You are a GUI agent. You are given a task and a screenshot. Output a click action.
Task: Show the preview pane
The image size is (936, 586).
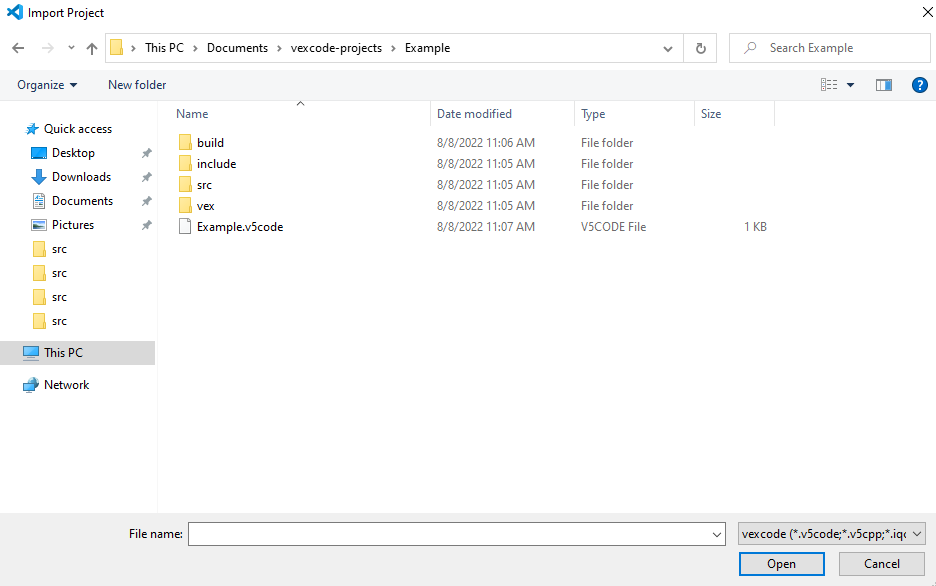(884, 85)
